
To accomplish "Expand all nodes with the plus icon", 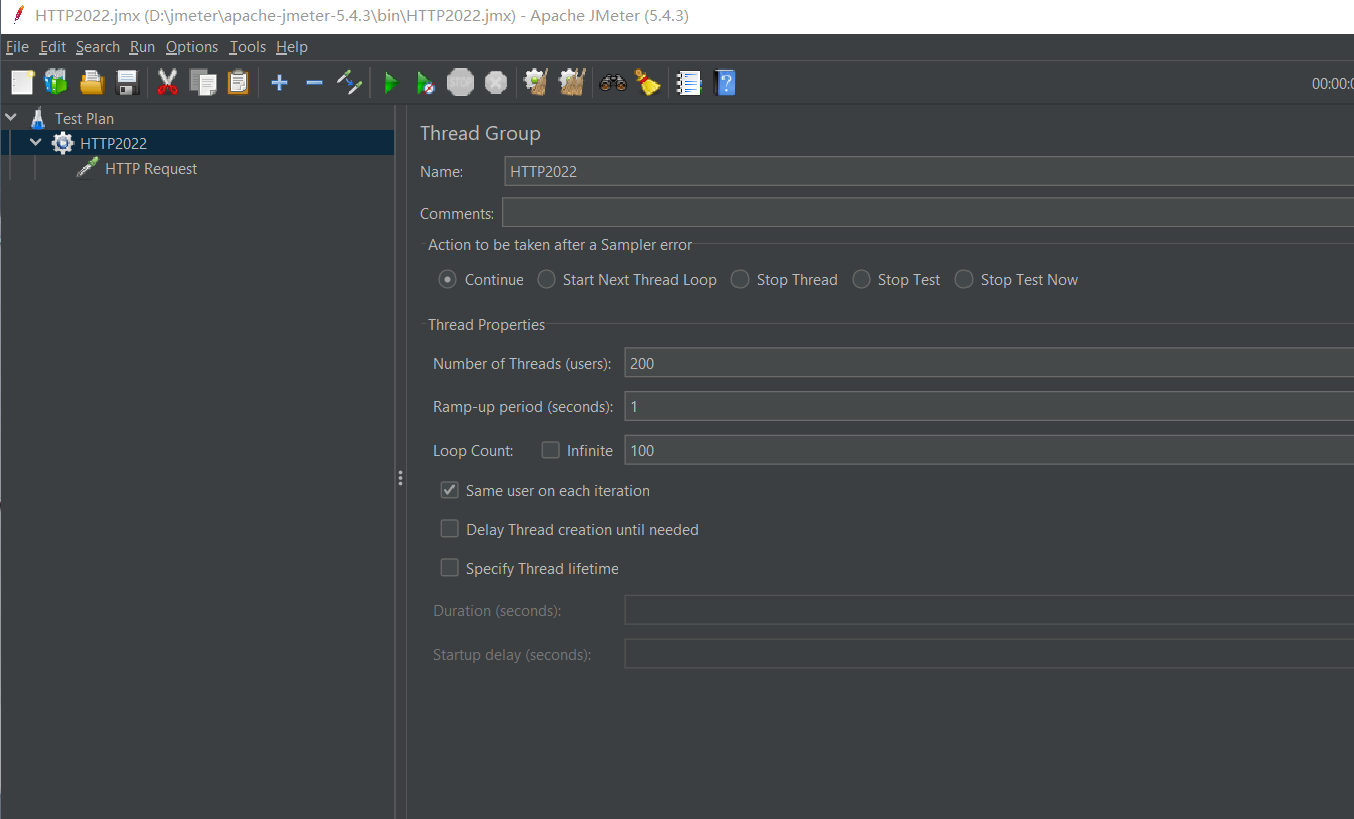I will click(x=279, y=83).
